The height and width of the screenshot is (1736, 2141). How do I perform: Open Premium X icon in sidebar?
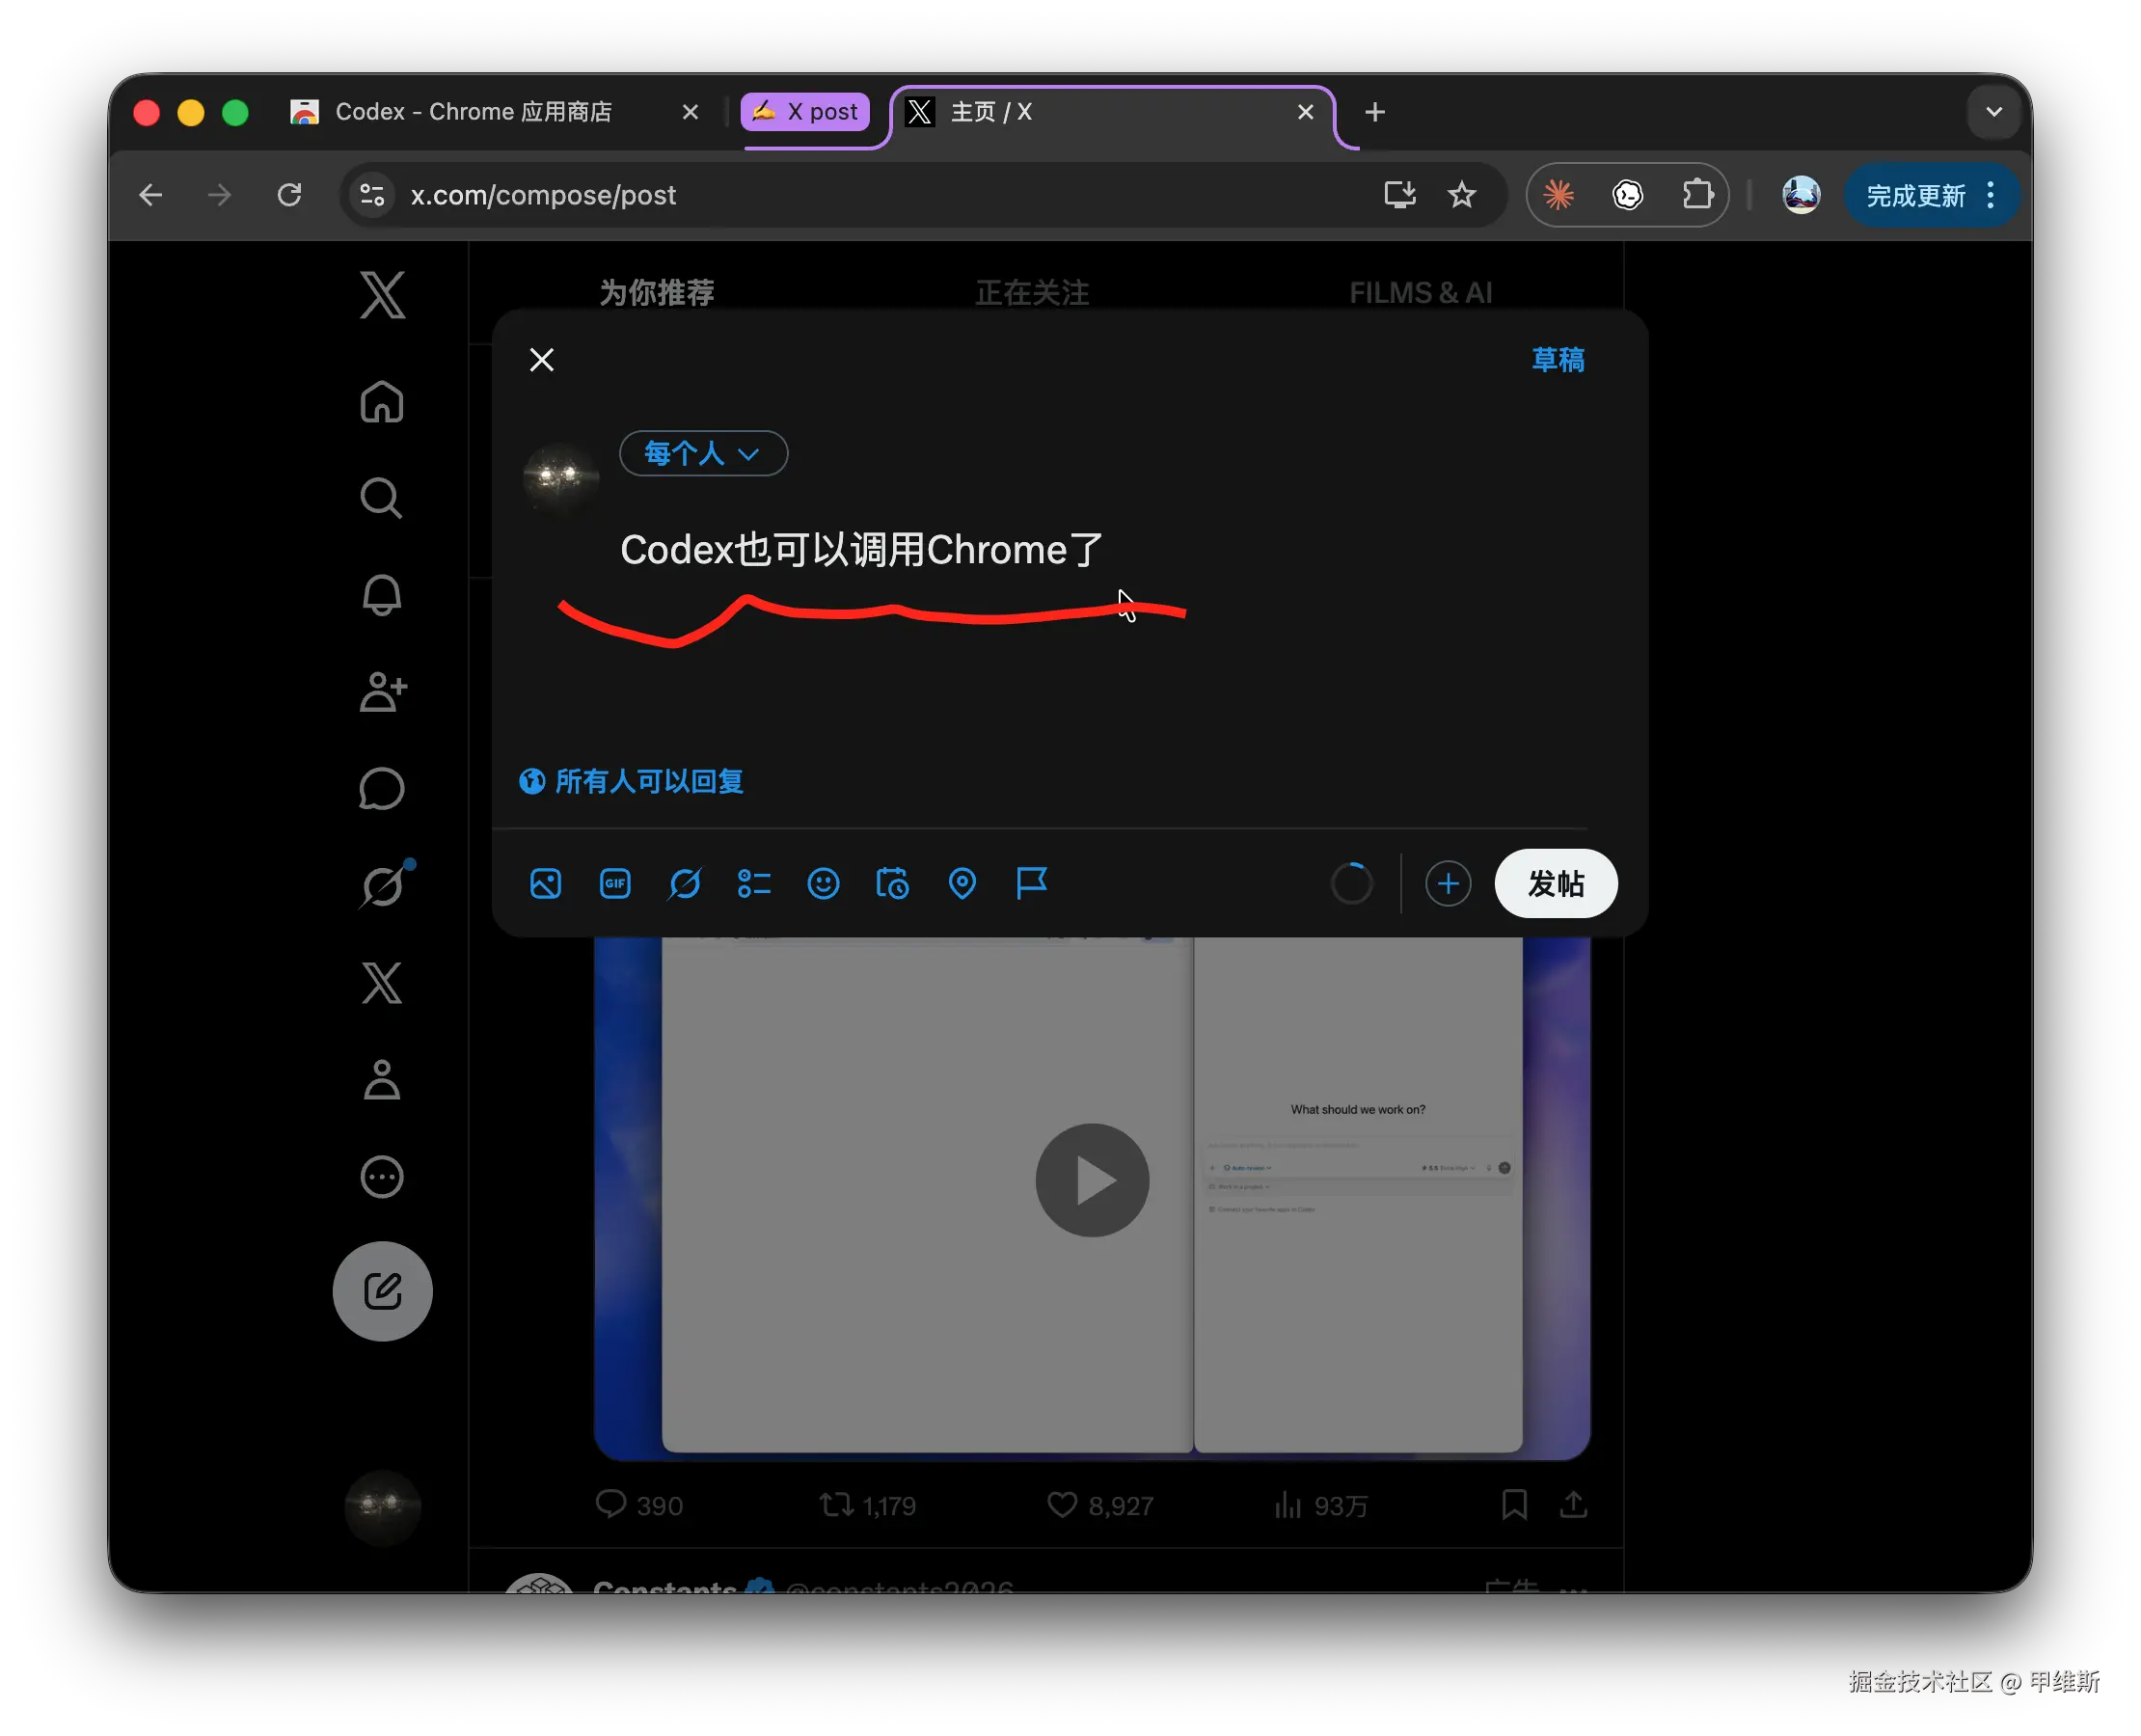[382, 983]
